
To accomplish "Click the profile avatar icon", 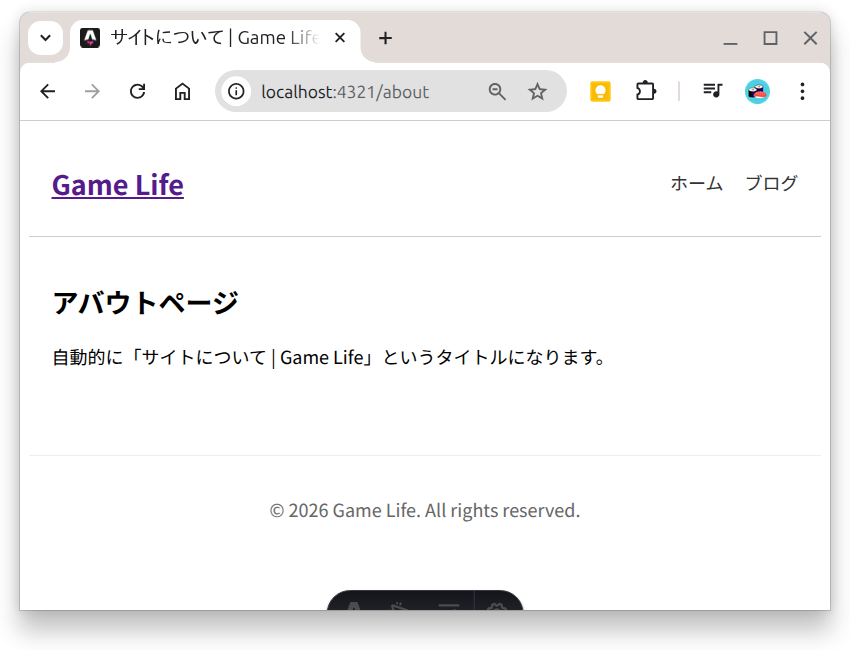I will point(757,92).
